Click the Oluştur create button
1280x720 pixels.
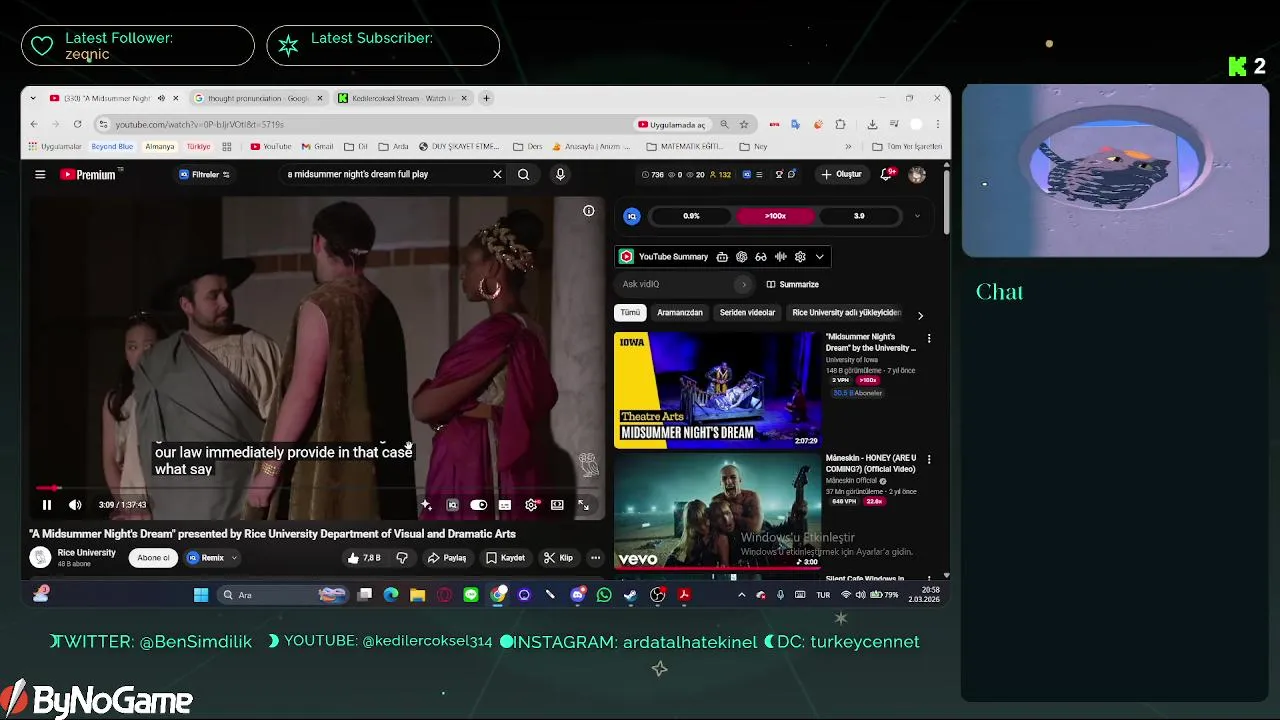841,174
